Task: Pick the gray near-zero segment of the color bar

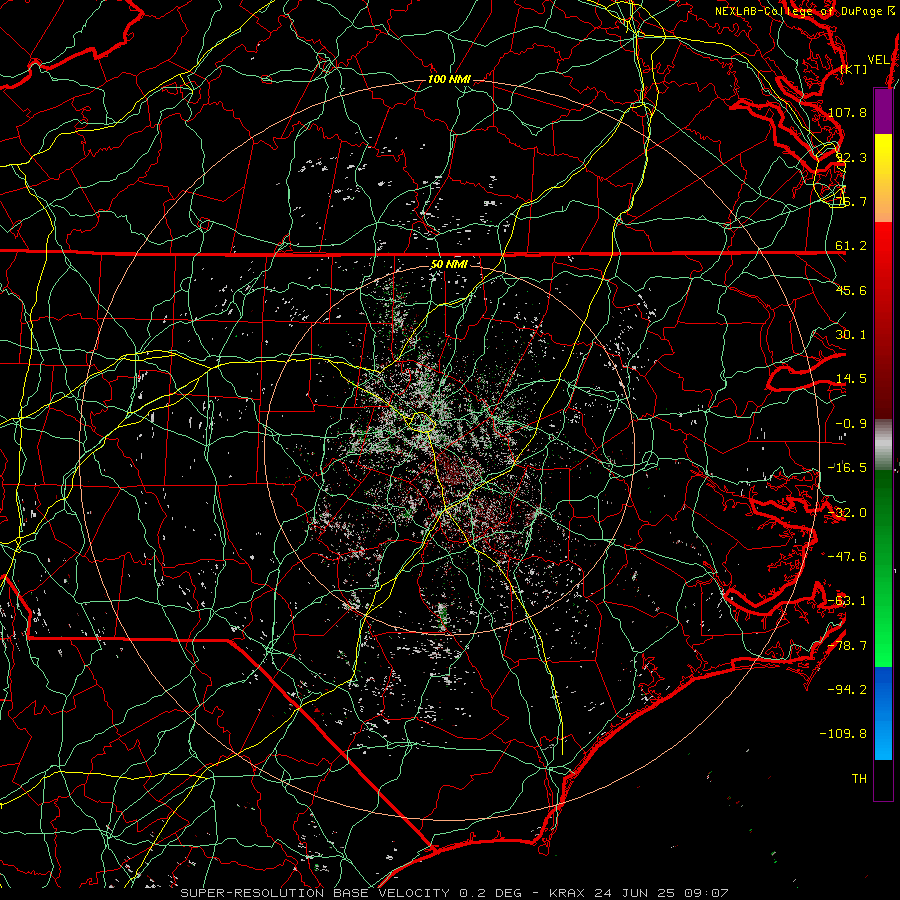Action: (883, 444)
